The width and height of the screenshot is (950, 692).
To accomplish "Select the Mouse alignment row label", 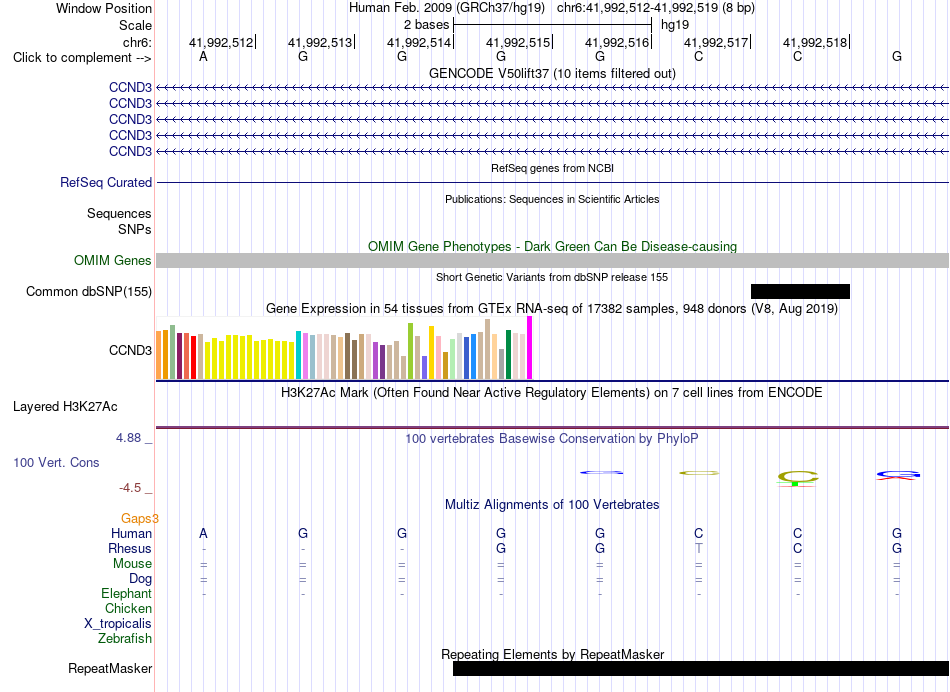I will (132, 564).
